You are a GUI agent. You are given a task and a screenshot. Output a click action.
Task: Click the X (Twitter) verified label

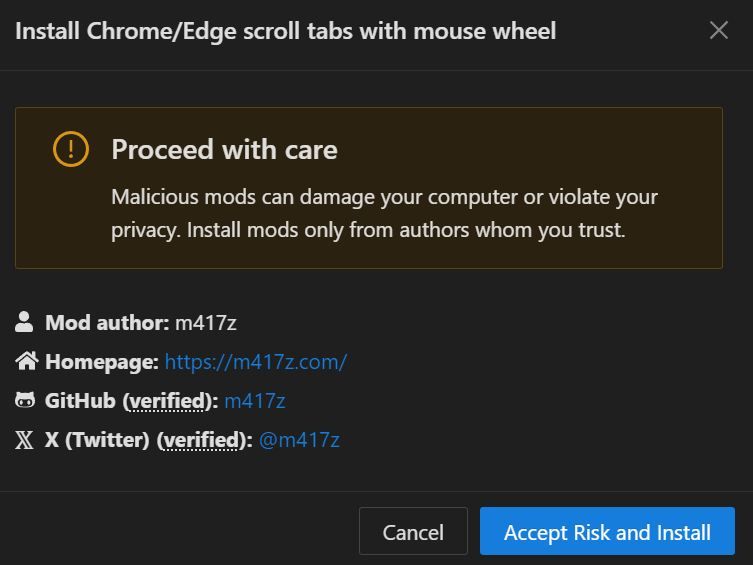tap(203, 439)
